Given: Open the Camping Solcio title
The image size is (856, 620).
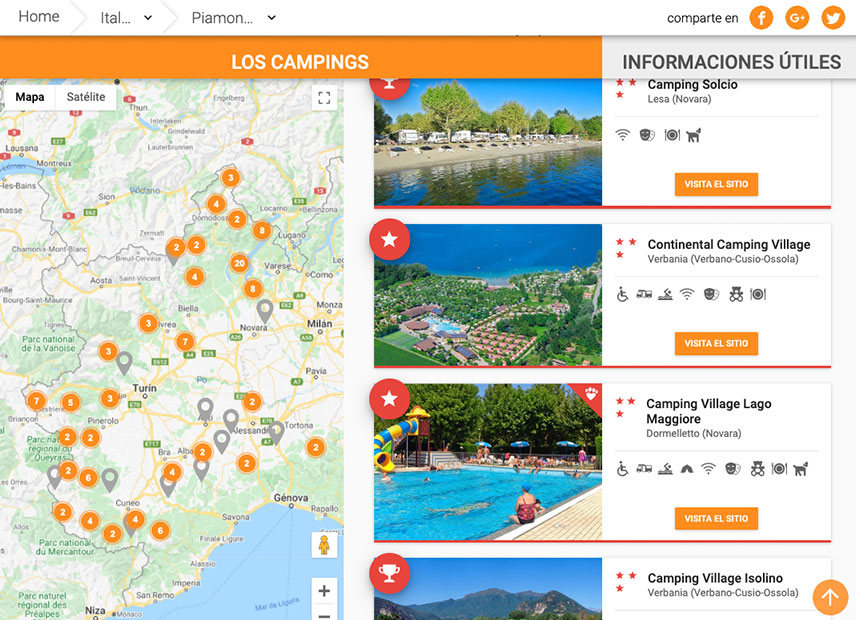Looking at the screenshot, I should [x=692, y=85].
